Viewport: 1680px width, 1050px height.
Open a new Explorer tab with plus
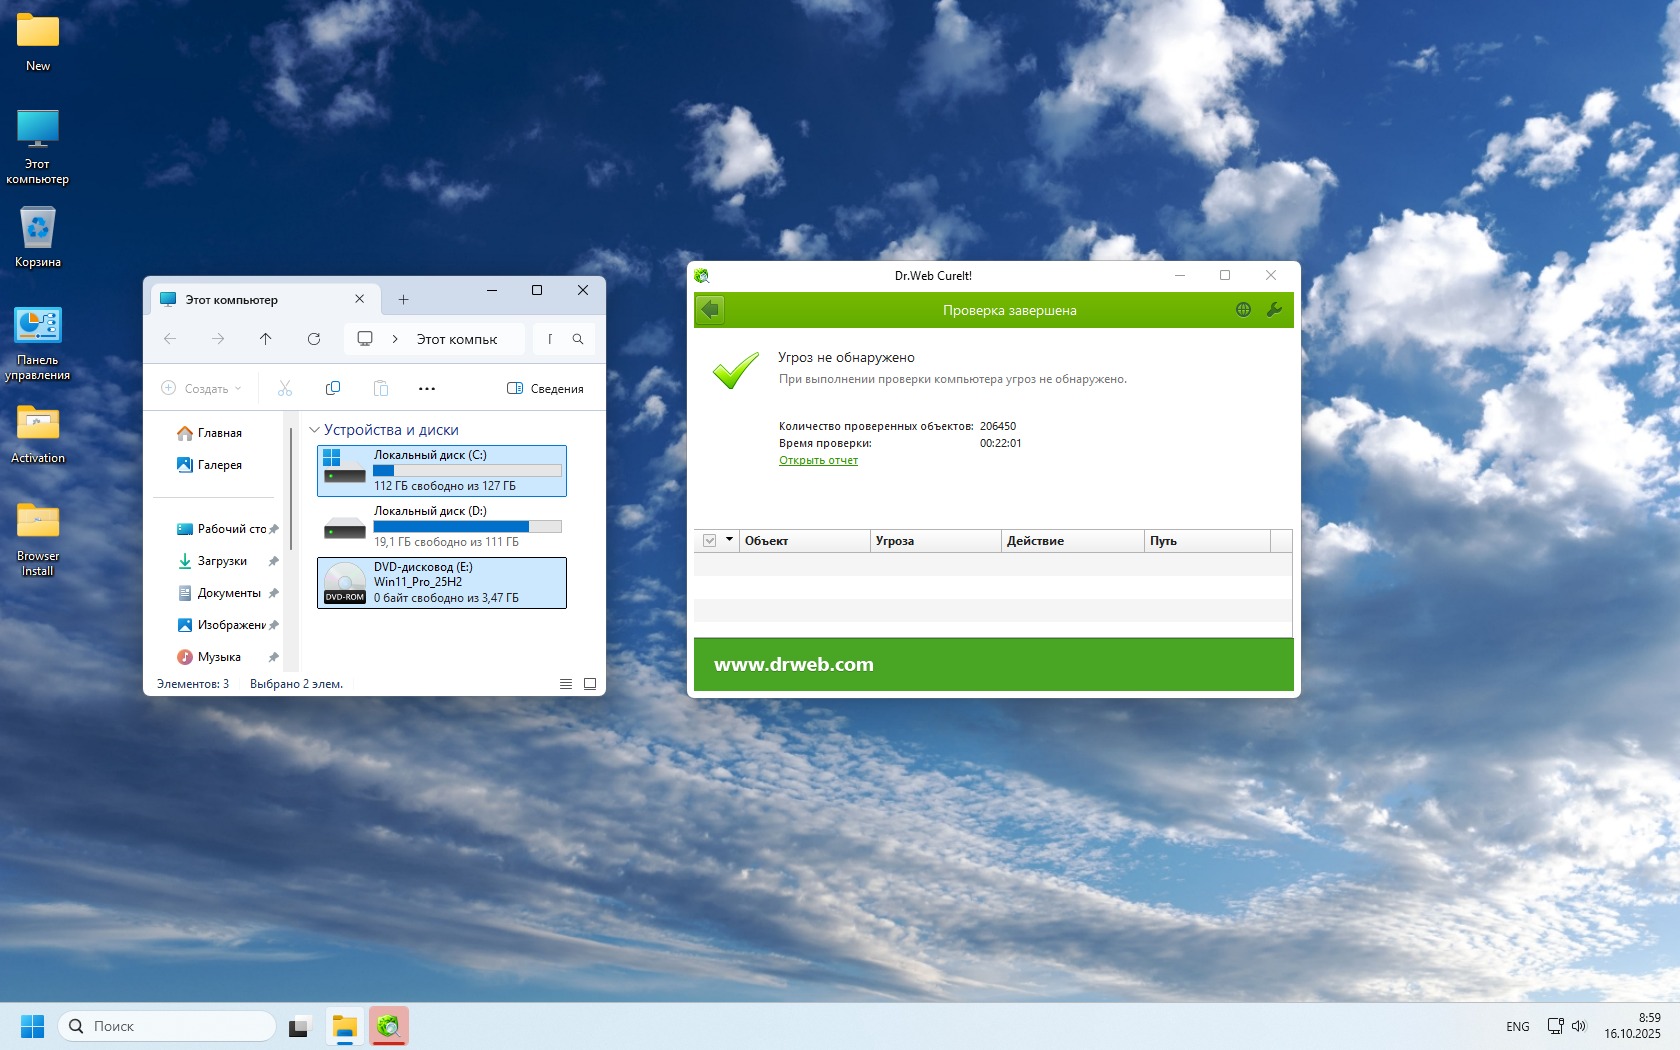404,300
